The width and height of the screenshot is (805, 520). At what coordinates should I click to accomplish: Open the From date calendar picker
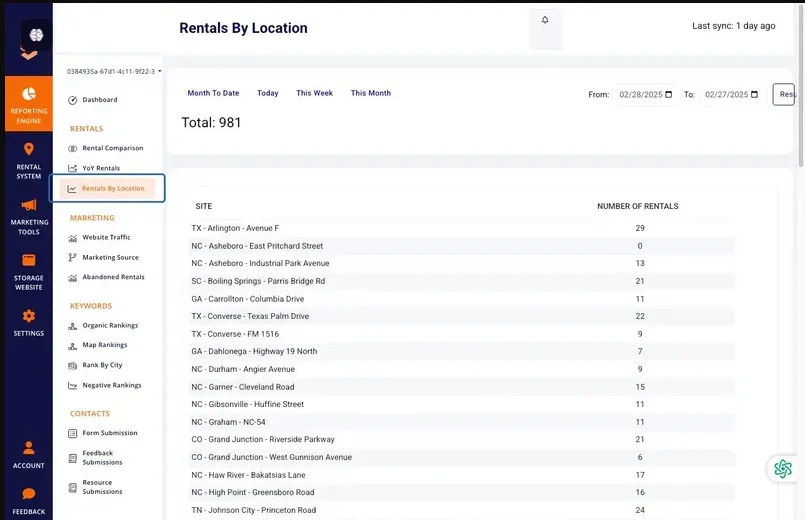(x=668, y=94)
